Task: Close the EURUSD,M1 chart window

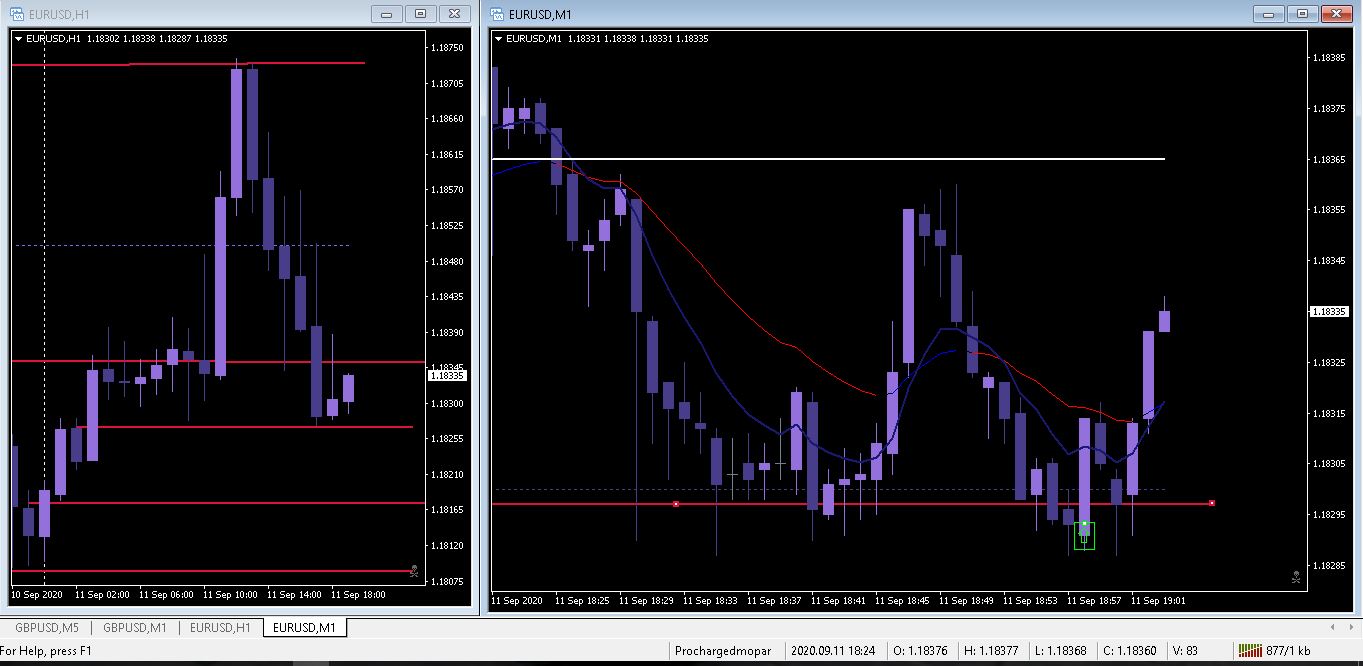Action: [x=1337, y=14]
